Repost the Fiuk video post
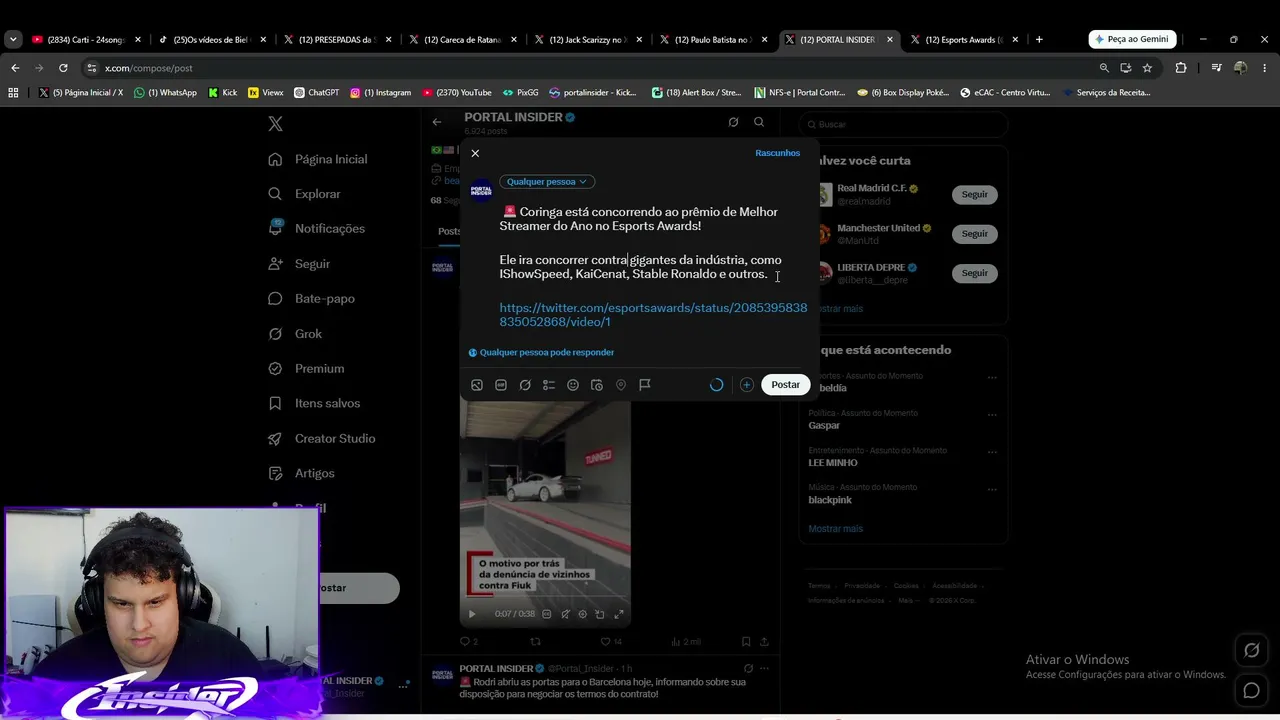1280x720 pixels. [535, 642]
